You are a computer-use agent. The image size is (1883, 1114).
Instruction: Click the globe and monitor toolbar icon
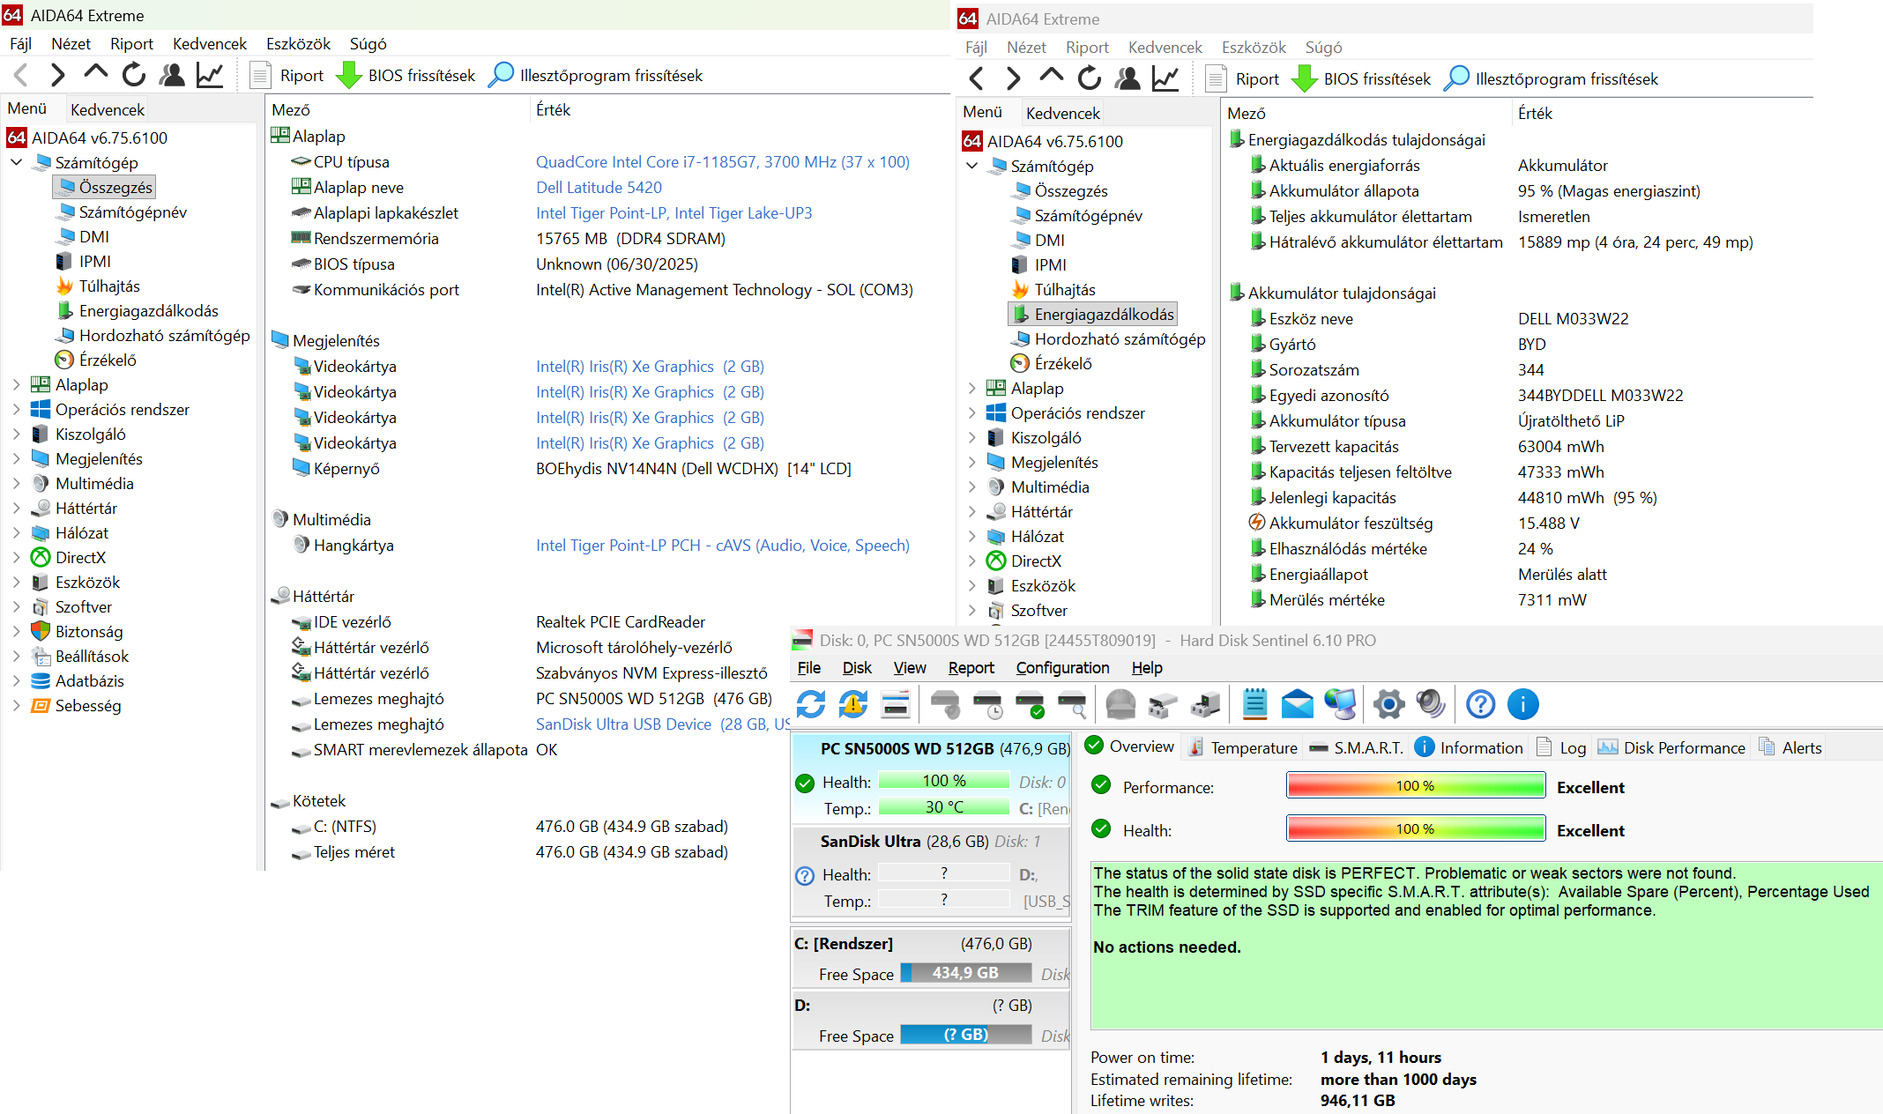(x=1340, y=704)
